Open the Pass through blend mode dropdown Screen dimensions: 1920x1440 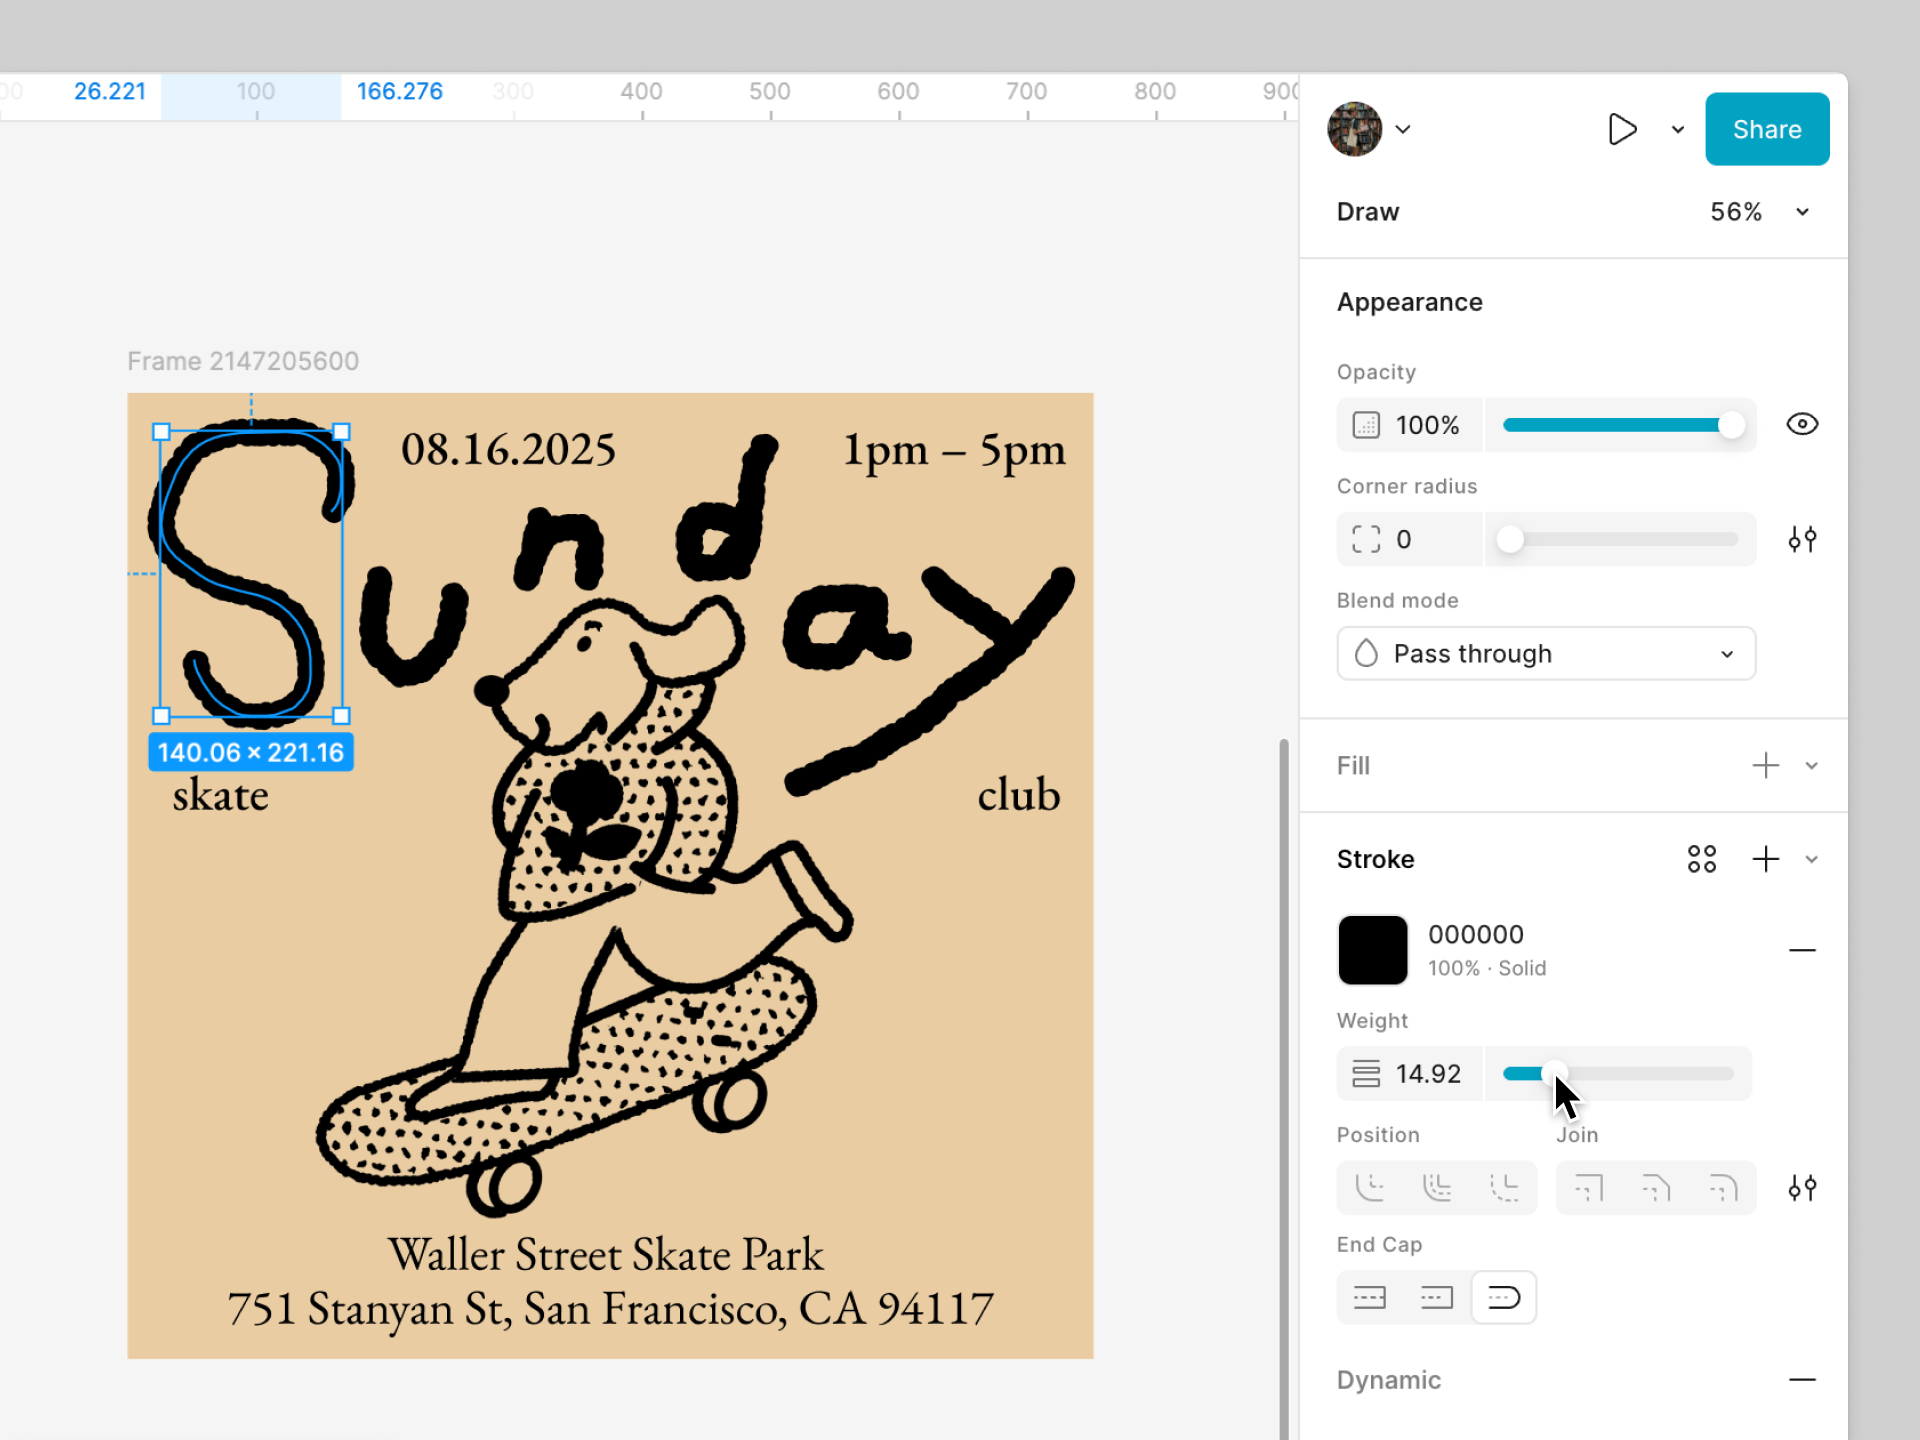tap(1546, 654)
